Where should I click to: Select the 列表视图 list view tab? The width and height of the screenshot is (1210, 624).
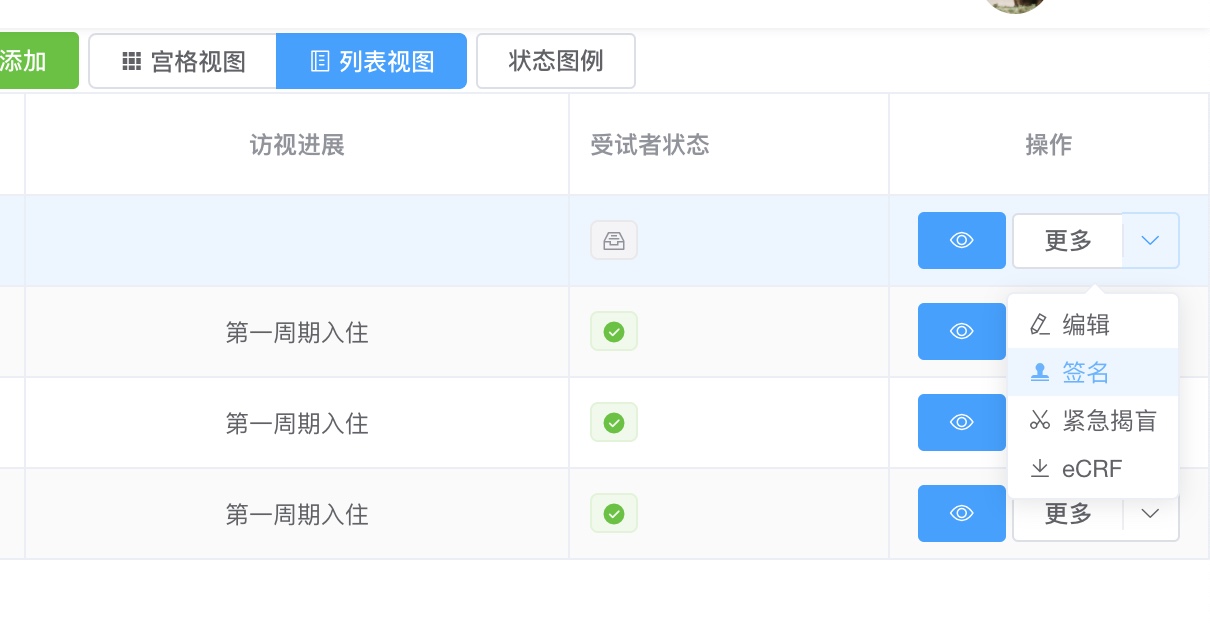click(372, 61)
